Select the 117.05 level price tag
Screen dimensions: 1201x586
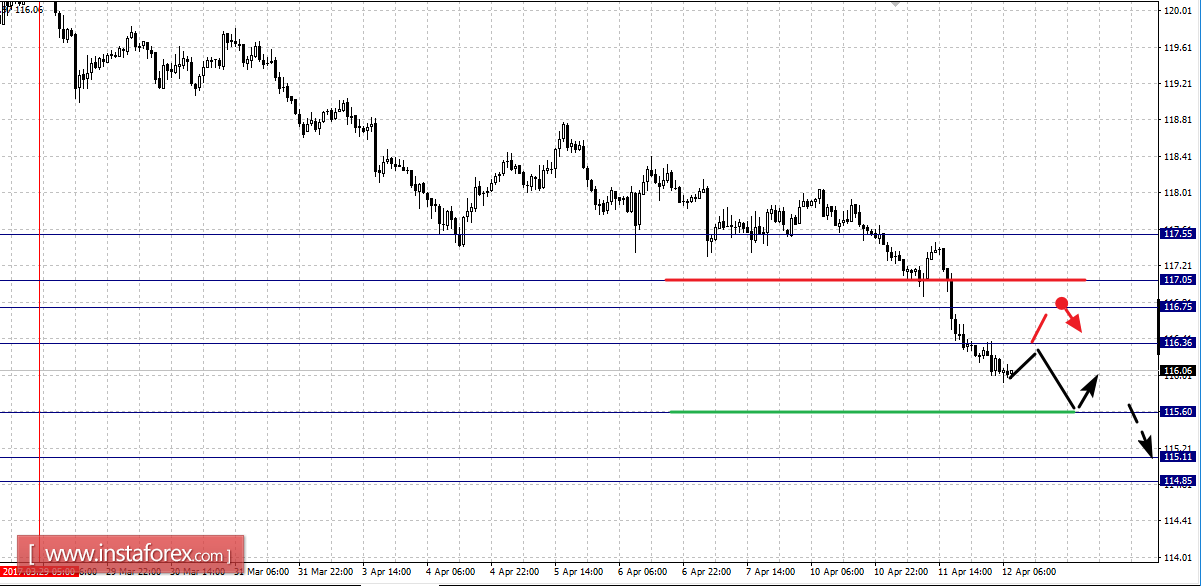click(x=1177, y=280)
